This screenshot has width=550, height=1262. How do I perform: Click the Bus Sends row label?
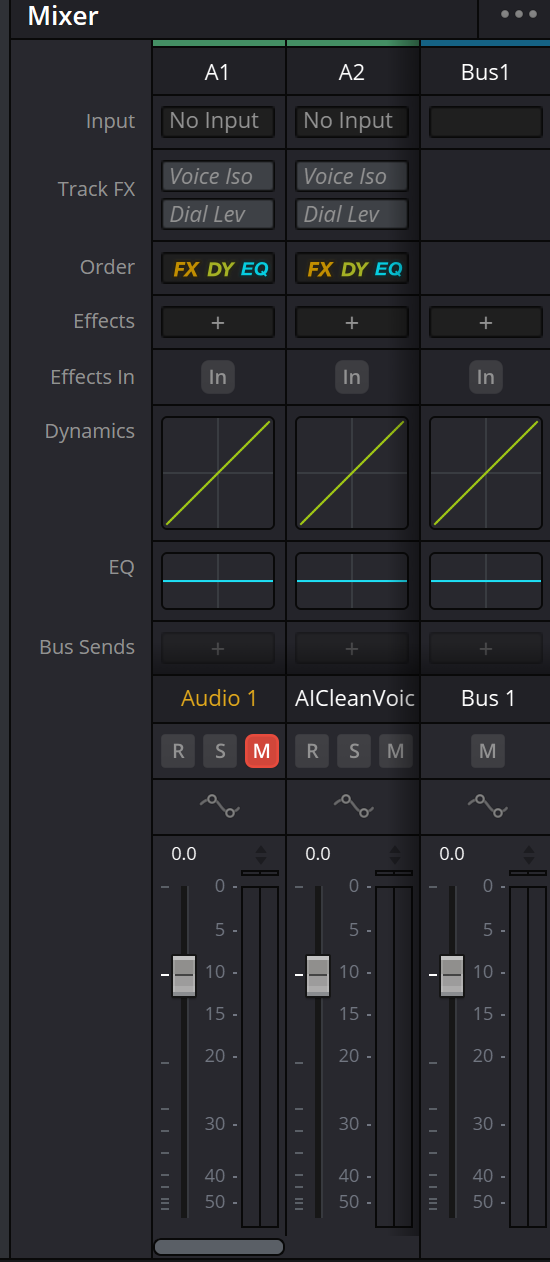tap(87, 647)
